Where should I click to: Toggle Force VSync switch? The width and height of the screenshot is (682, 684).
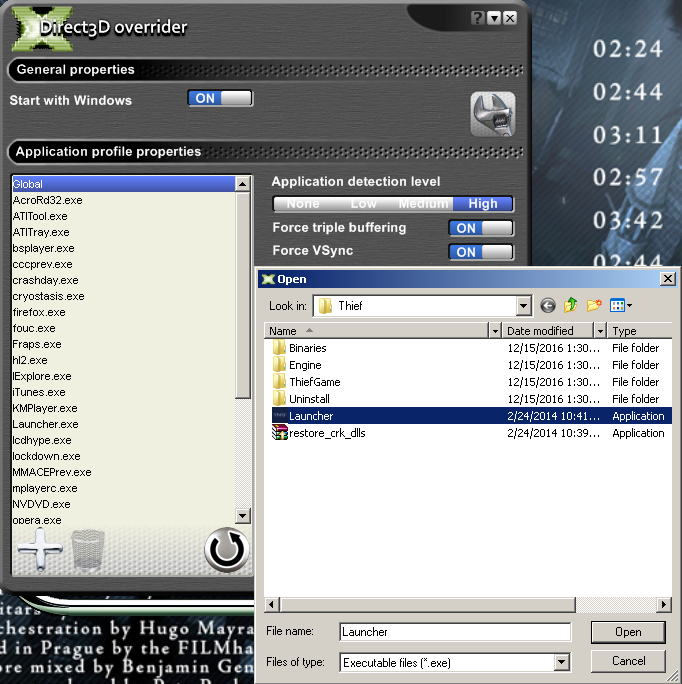(481, 252)
